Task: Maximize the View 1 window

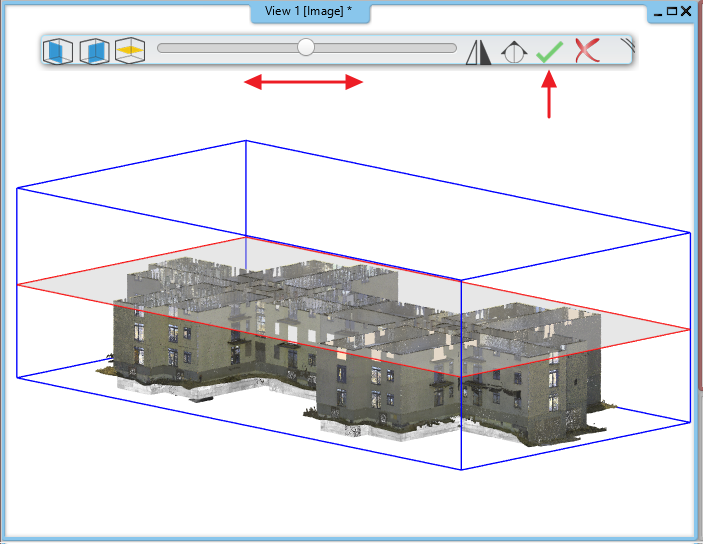Action: coord(672,11)
